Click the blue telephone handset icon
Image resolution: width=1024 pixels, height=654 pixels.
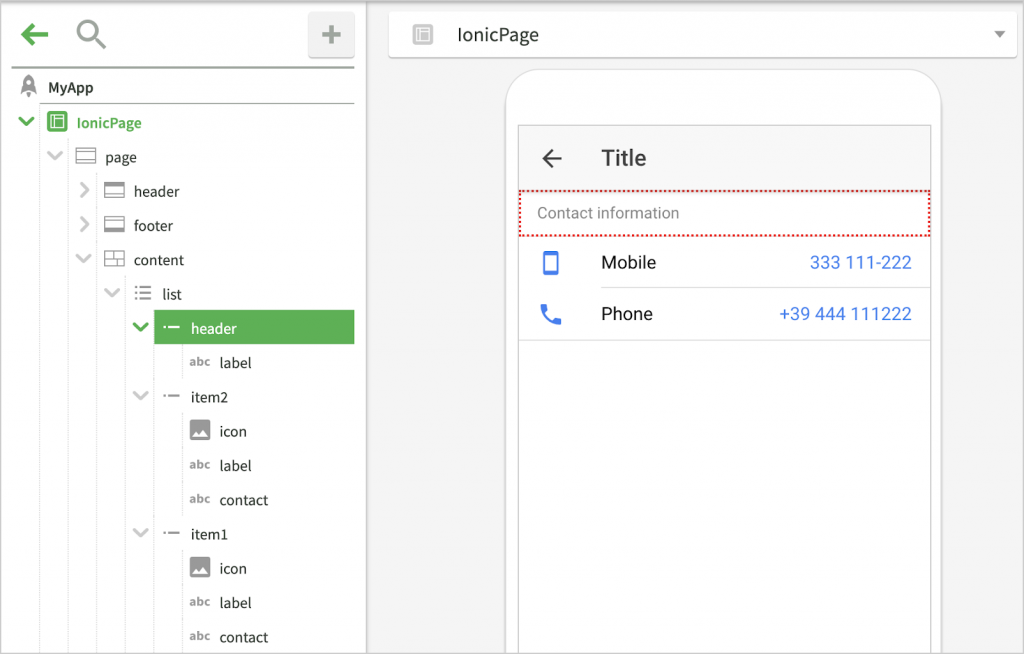(x=550, y=314)
